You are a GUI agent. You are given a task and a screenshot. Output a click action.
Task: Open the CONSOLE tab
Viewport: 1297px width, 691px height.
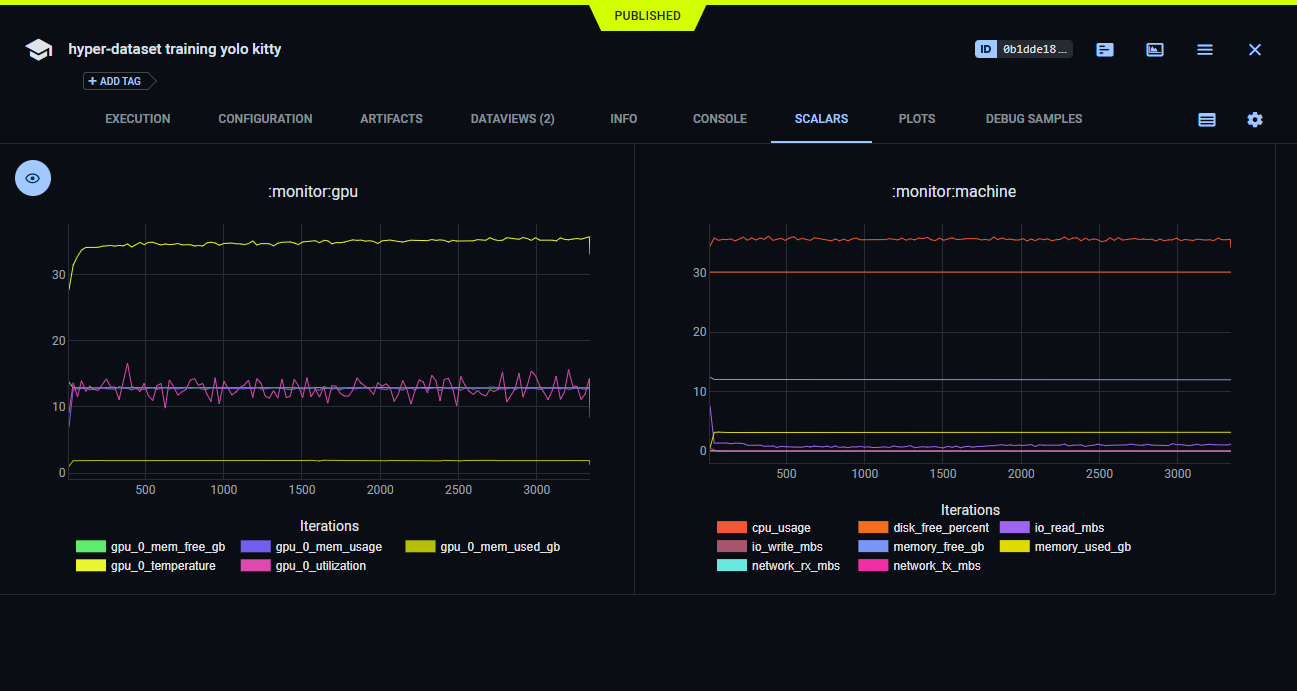pos(719,119)
